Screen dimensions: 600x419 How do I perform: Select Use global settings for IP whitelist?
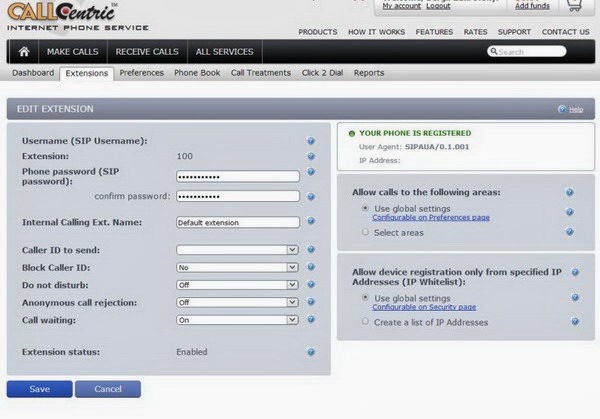(365, 298)
